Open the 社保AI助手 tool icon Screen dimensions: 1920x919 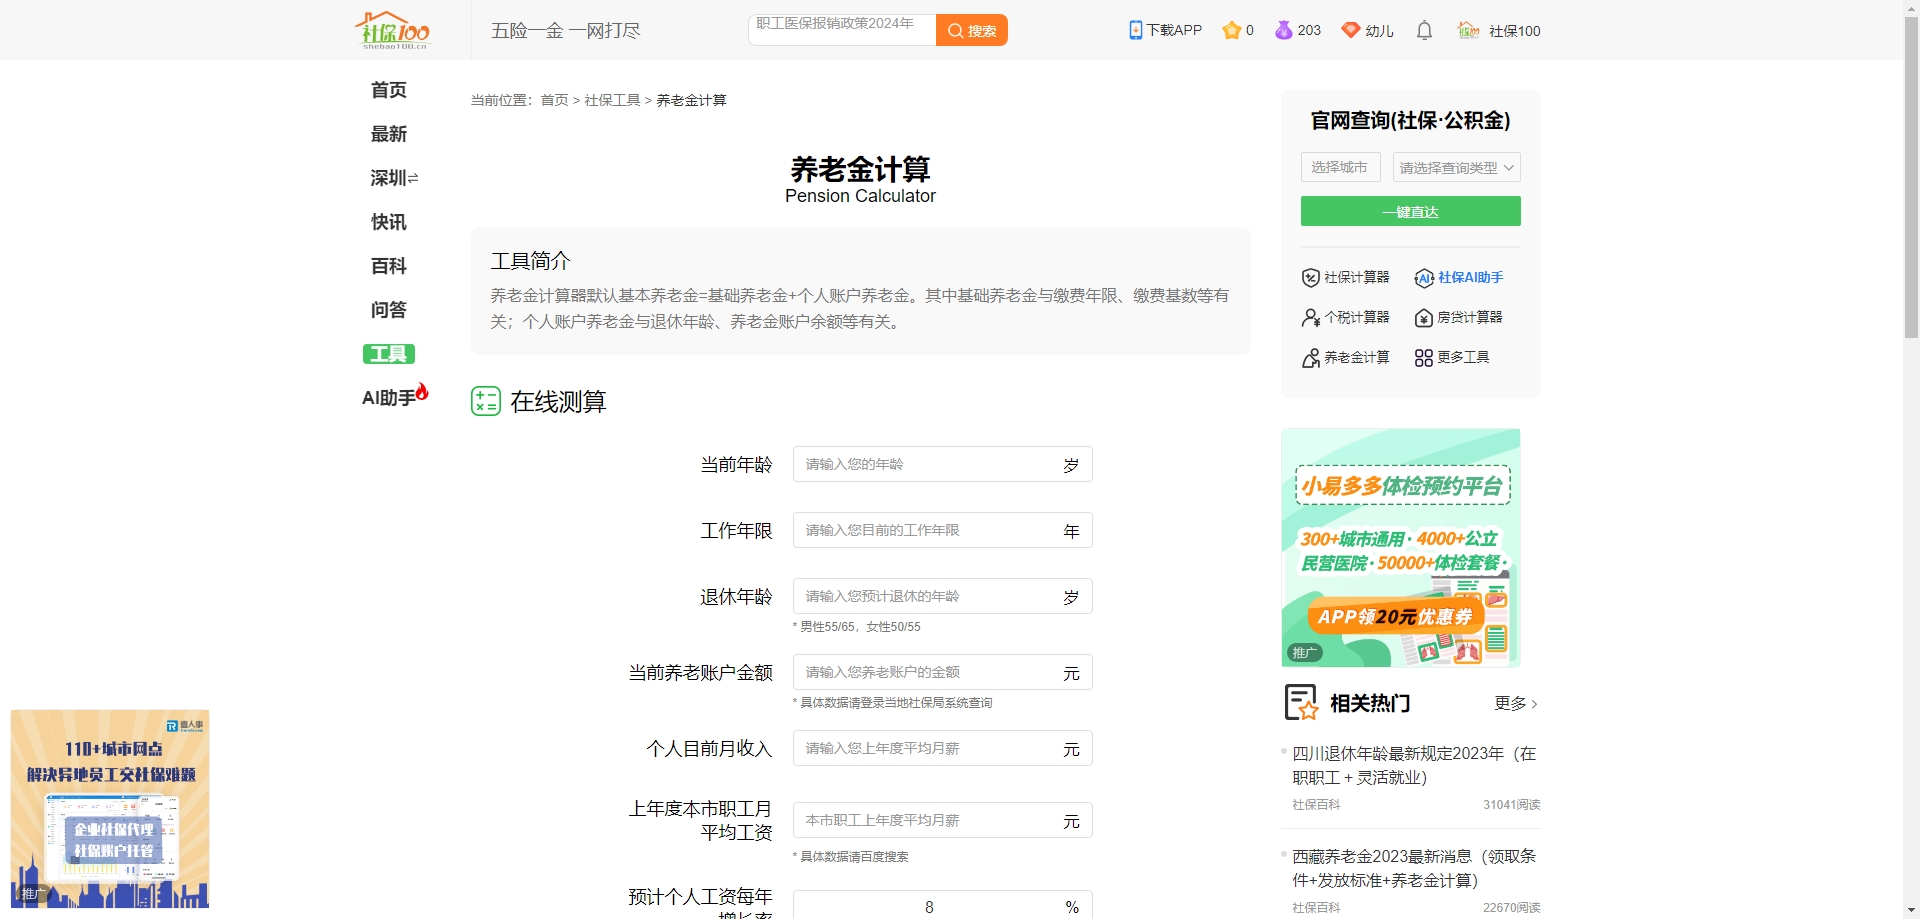[x=1424, y=277]
